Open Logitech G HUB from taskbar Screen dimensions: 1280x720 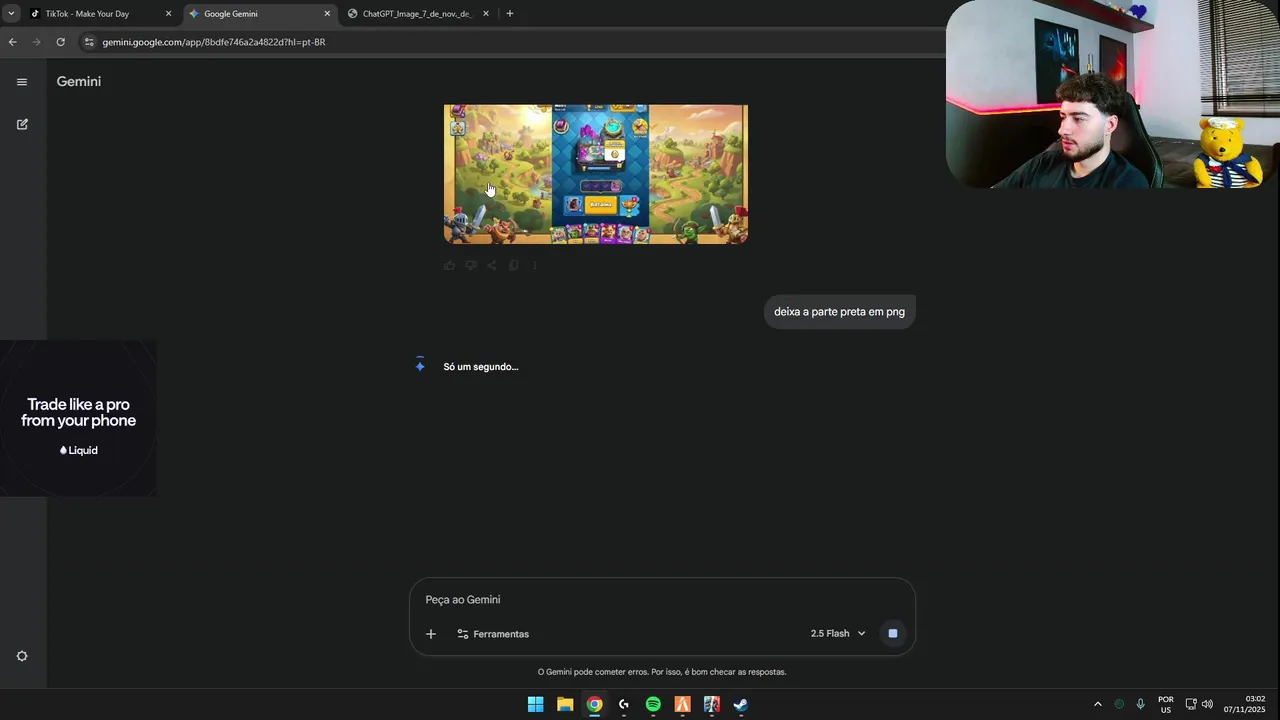pos(624,704)
